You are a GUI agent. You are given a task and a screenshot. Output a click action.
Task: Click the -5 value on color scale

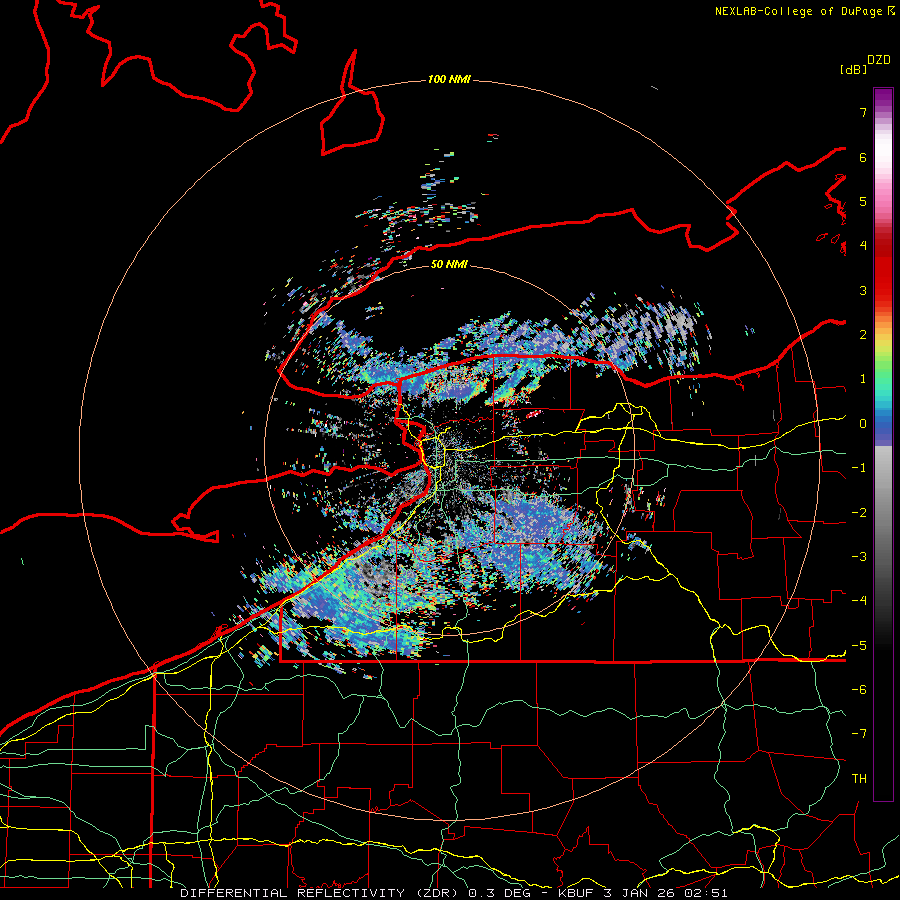(859, 646)
